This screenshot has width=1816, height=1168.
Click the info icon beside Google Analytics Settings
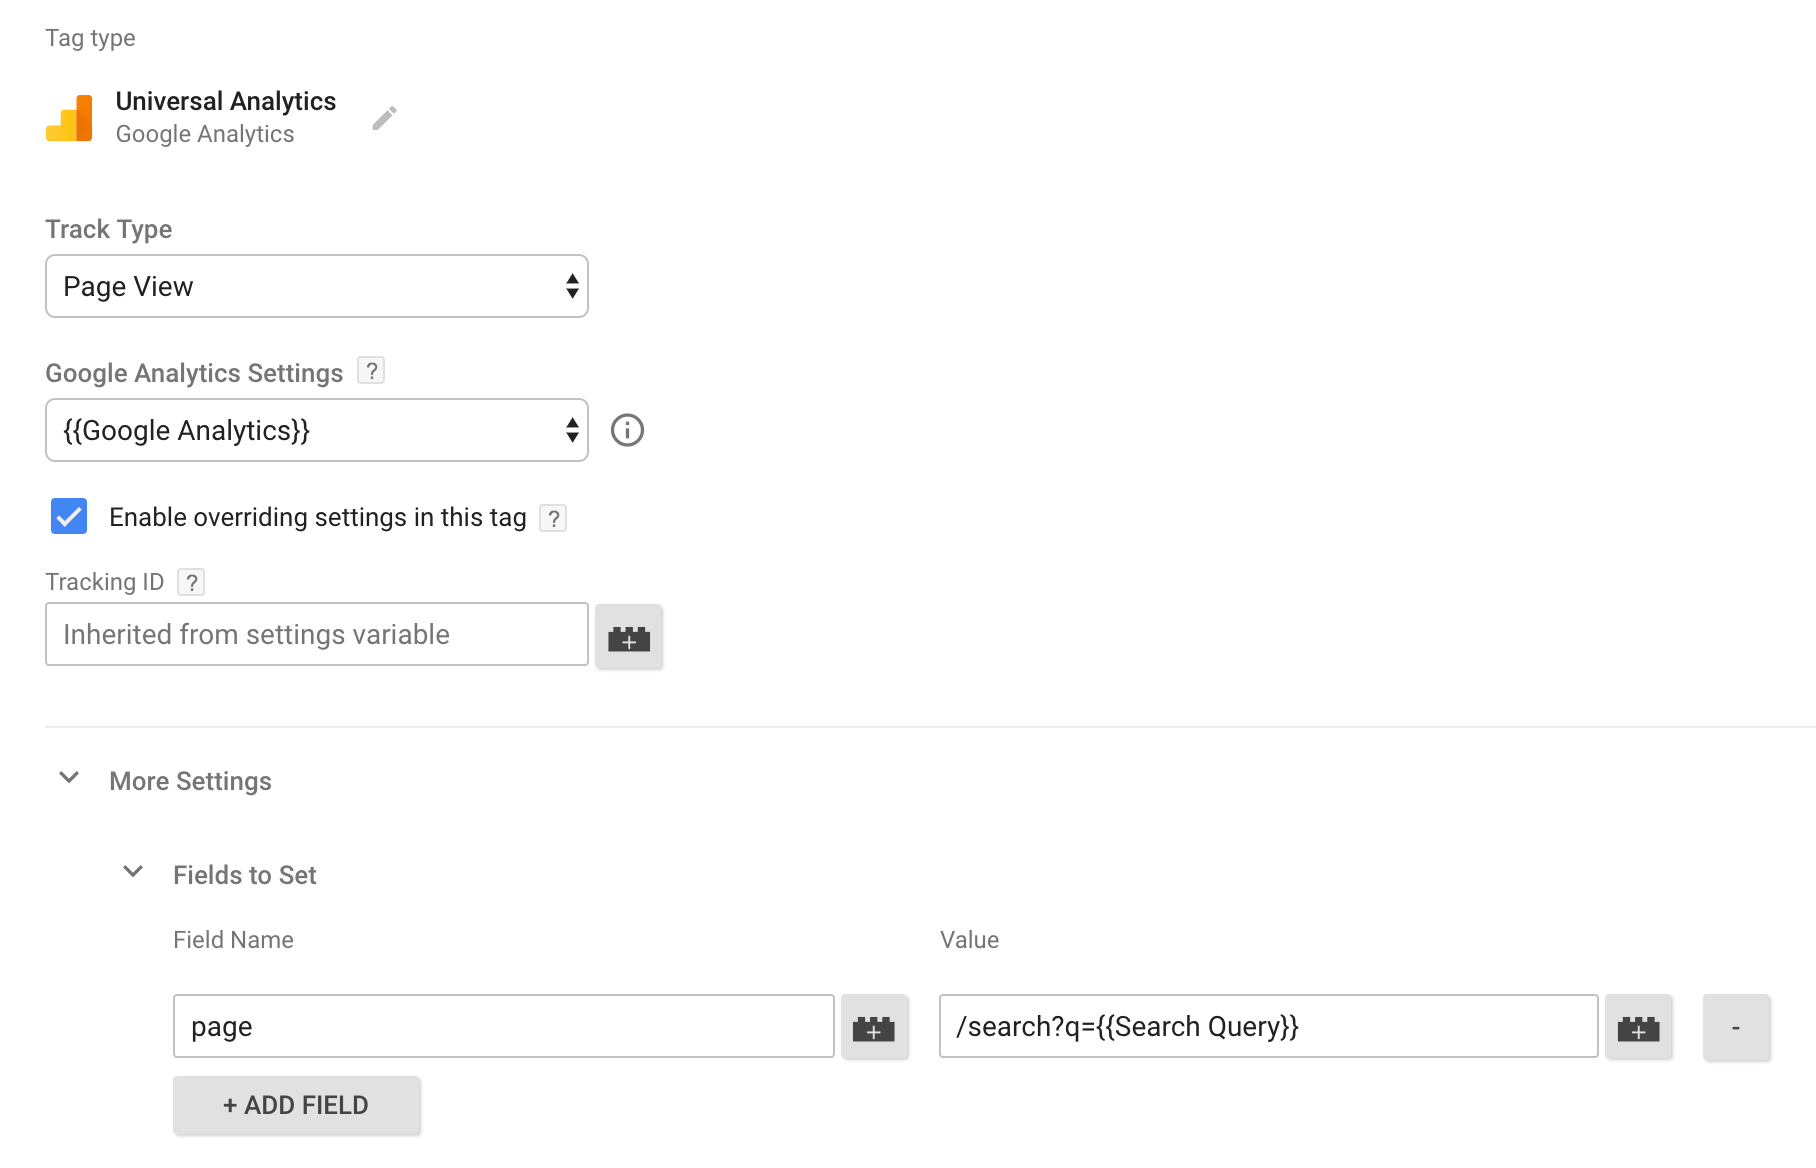627,430
